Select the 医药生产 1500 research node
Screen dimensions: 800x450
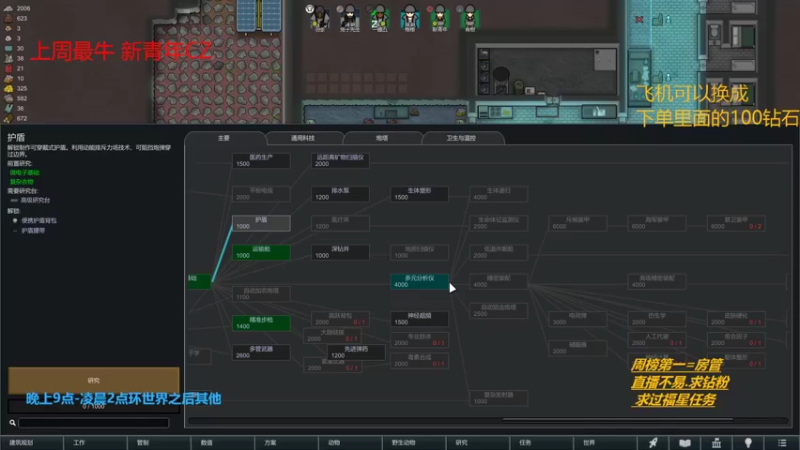coord(261,161)
